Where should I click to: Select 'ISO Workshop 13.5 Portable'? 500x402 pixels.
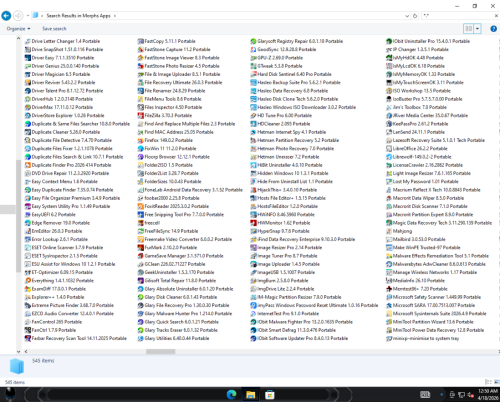click(418, 91)
